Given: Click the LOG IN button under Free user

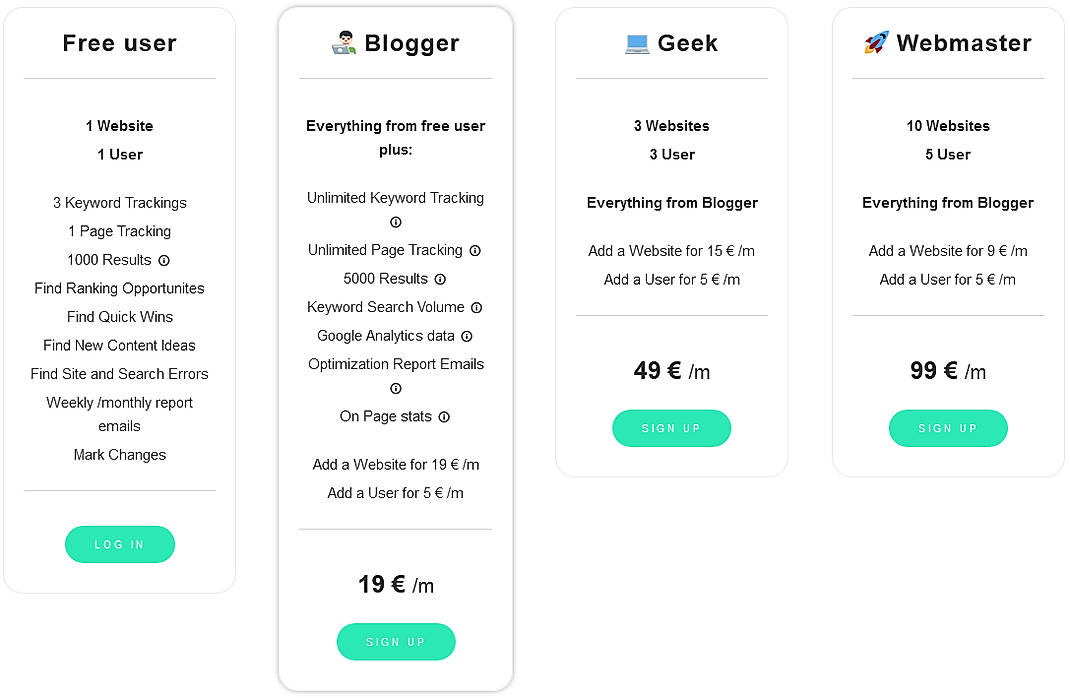Looking at the screenshot, I should pos(120,544).
